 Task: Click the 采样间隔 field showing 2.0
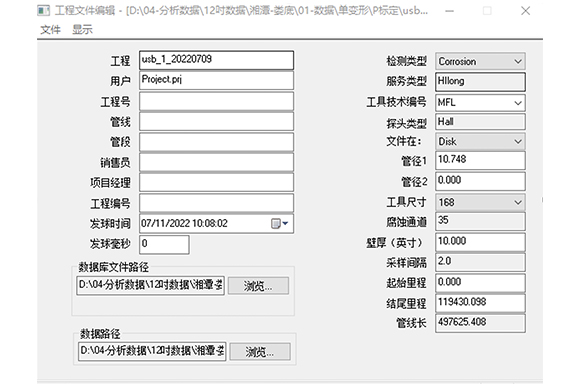[x=480, y=262]
